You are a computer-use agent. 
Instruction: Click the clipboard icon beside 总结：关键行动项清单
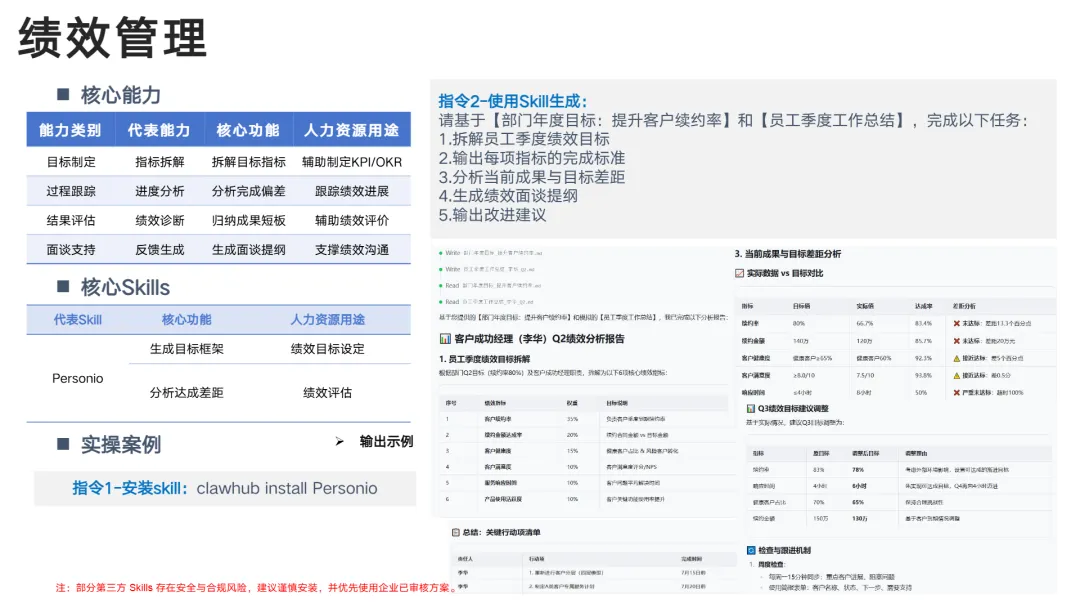click(x=455, y=532)
